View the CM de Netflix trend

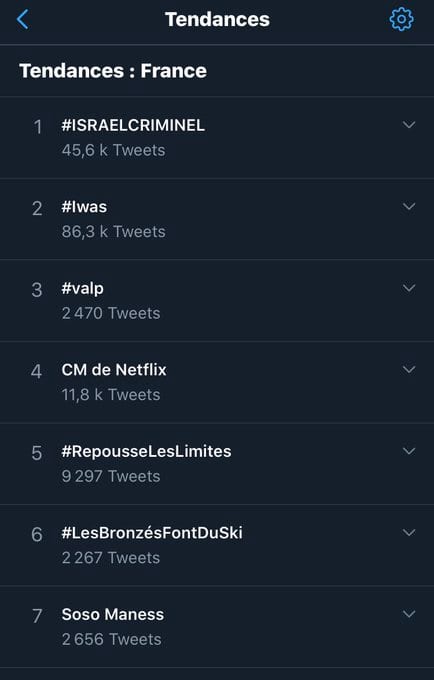pos(114,370)
